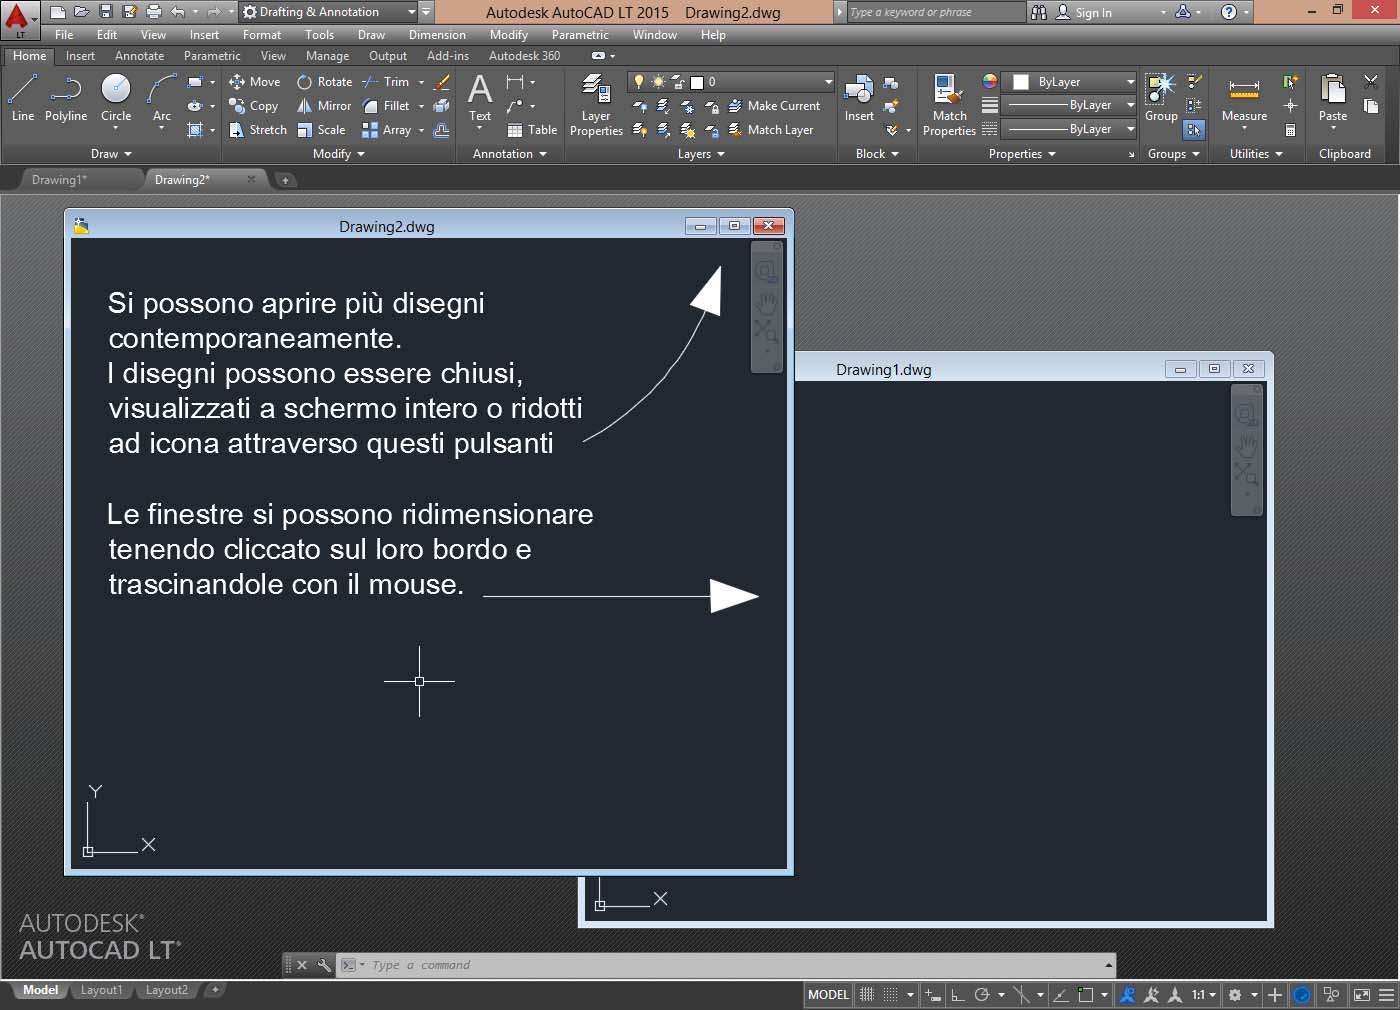
Task: Click the Move tool in Modify panel
Action: (255, 82)
